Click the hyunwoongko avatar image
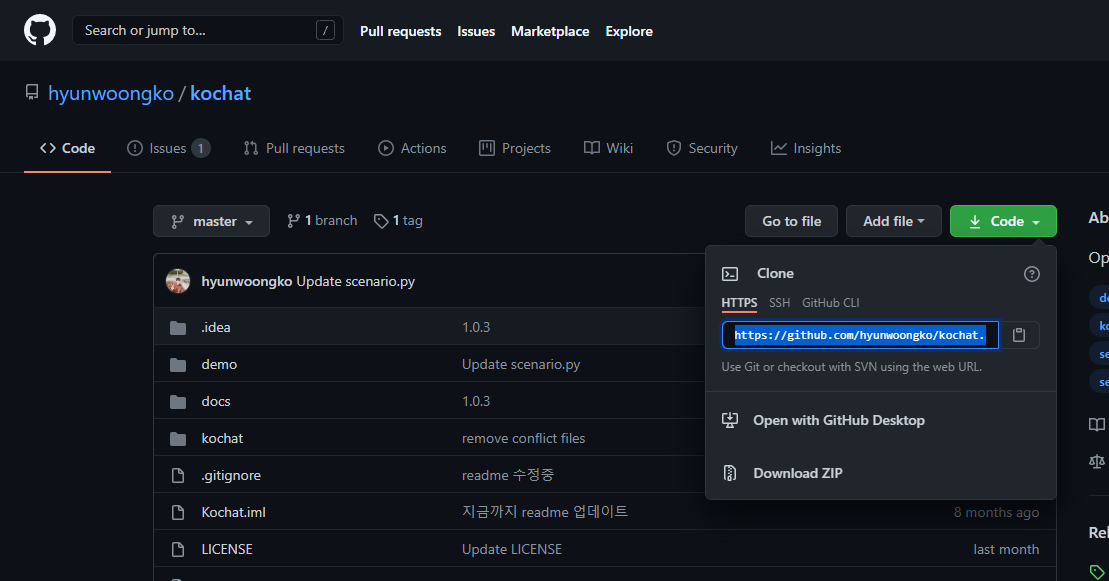Viewport: 1109px width, 581px height. (x=178, y=281)
